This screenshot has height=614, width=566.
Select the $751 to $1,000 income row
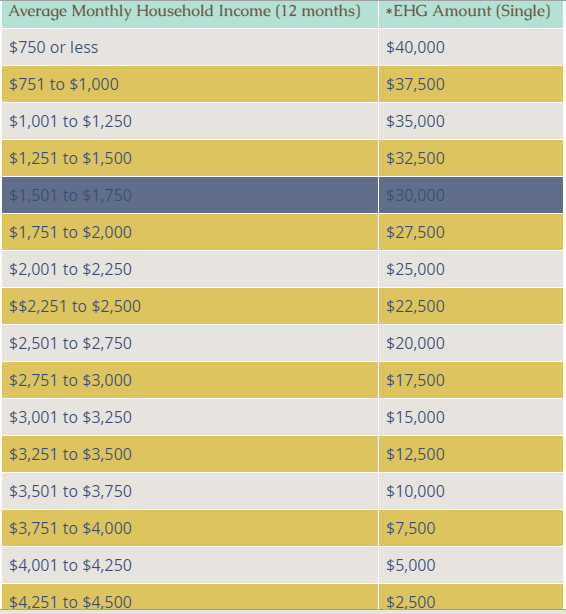click(282, 84)
